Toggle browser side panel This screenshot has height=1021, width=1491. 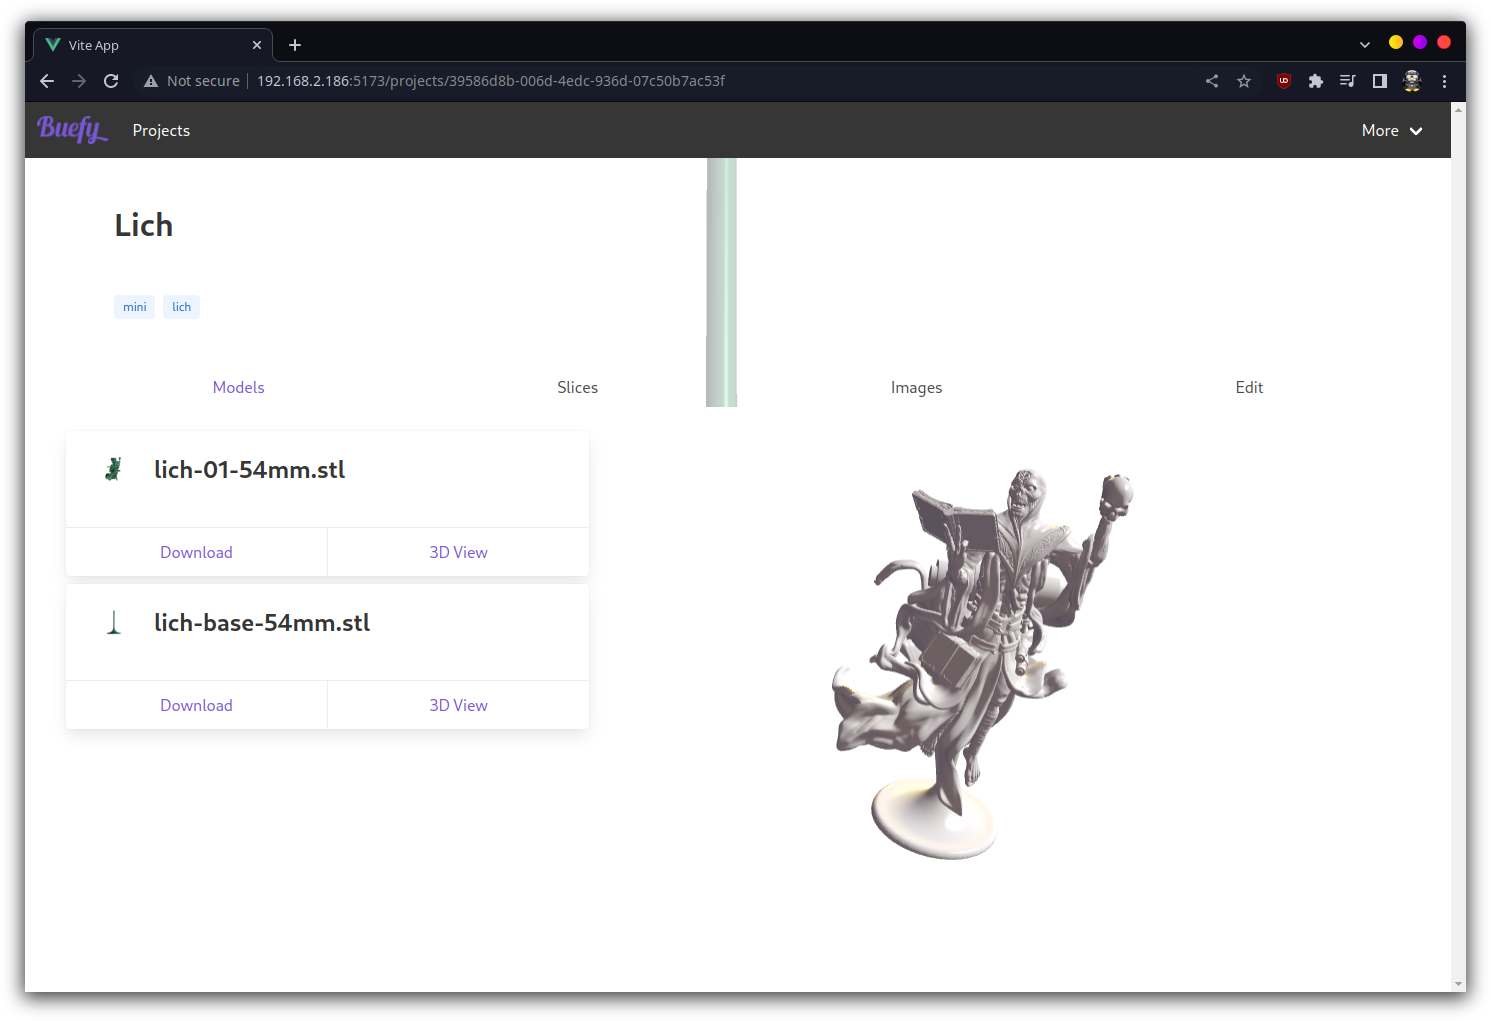point(1380,81)
